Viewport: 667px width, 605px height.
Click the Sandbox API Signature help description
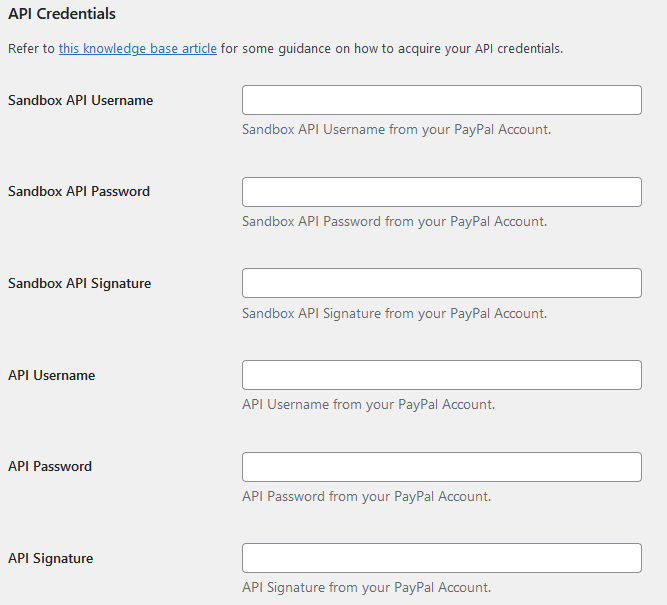pyautogui.click(x=394, y=314)
